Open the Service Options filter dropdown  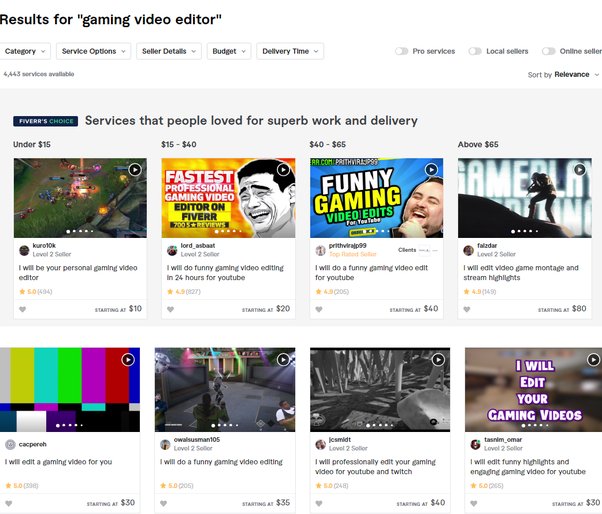coord(93,51)
